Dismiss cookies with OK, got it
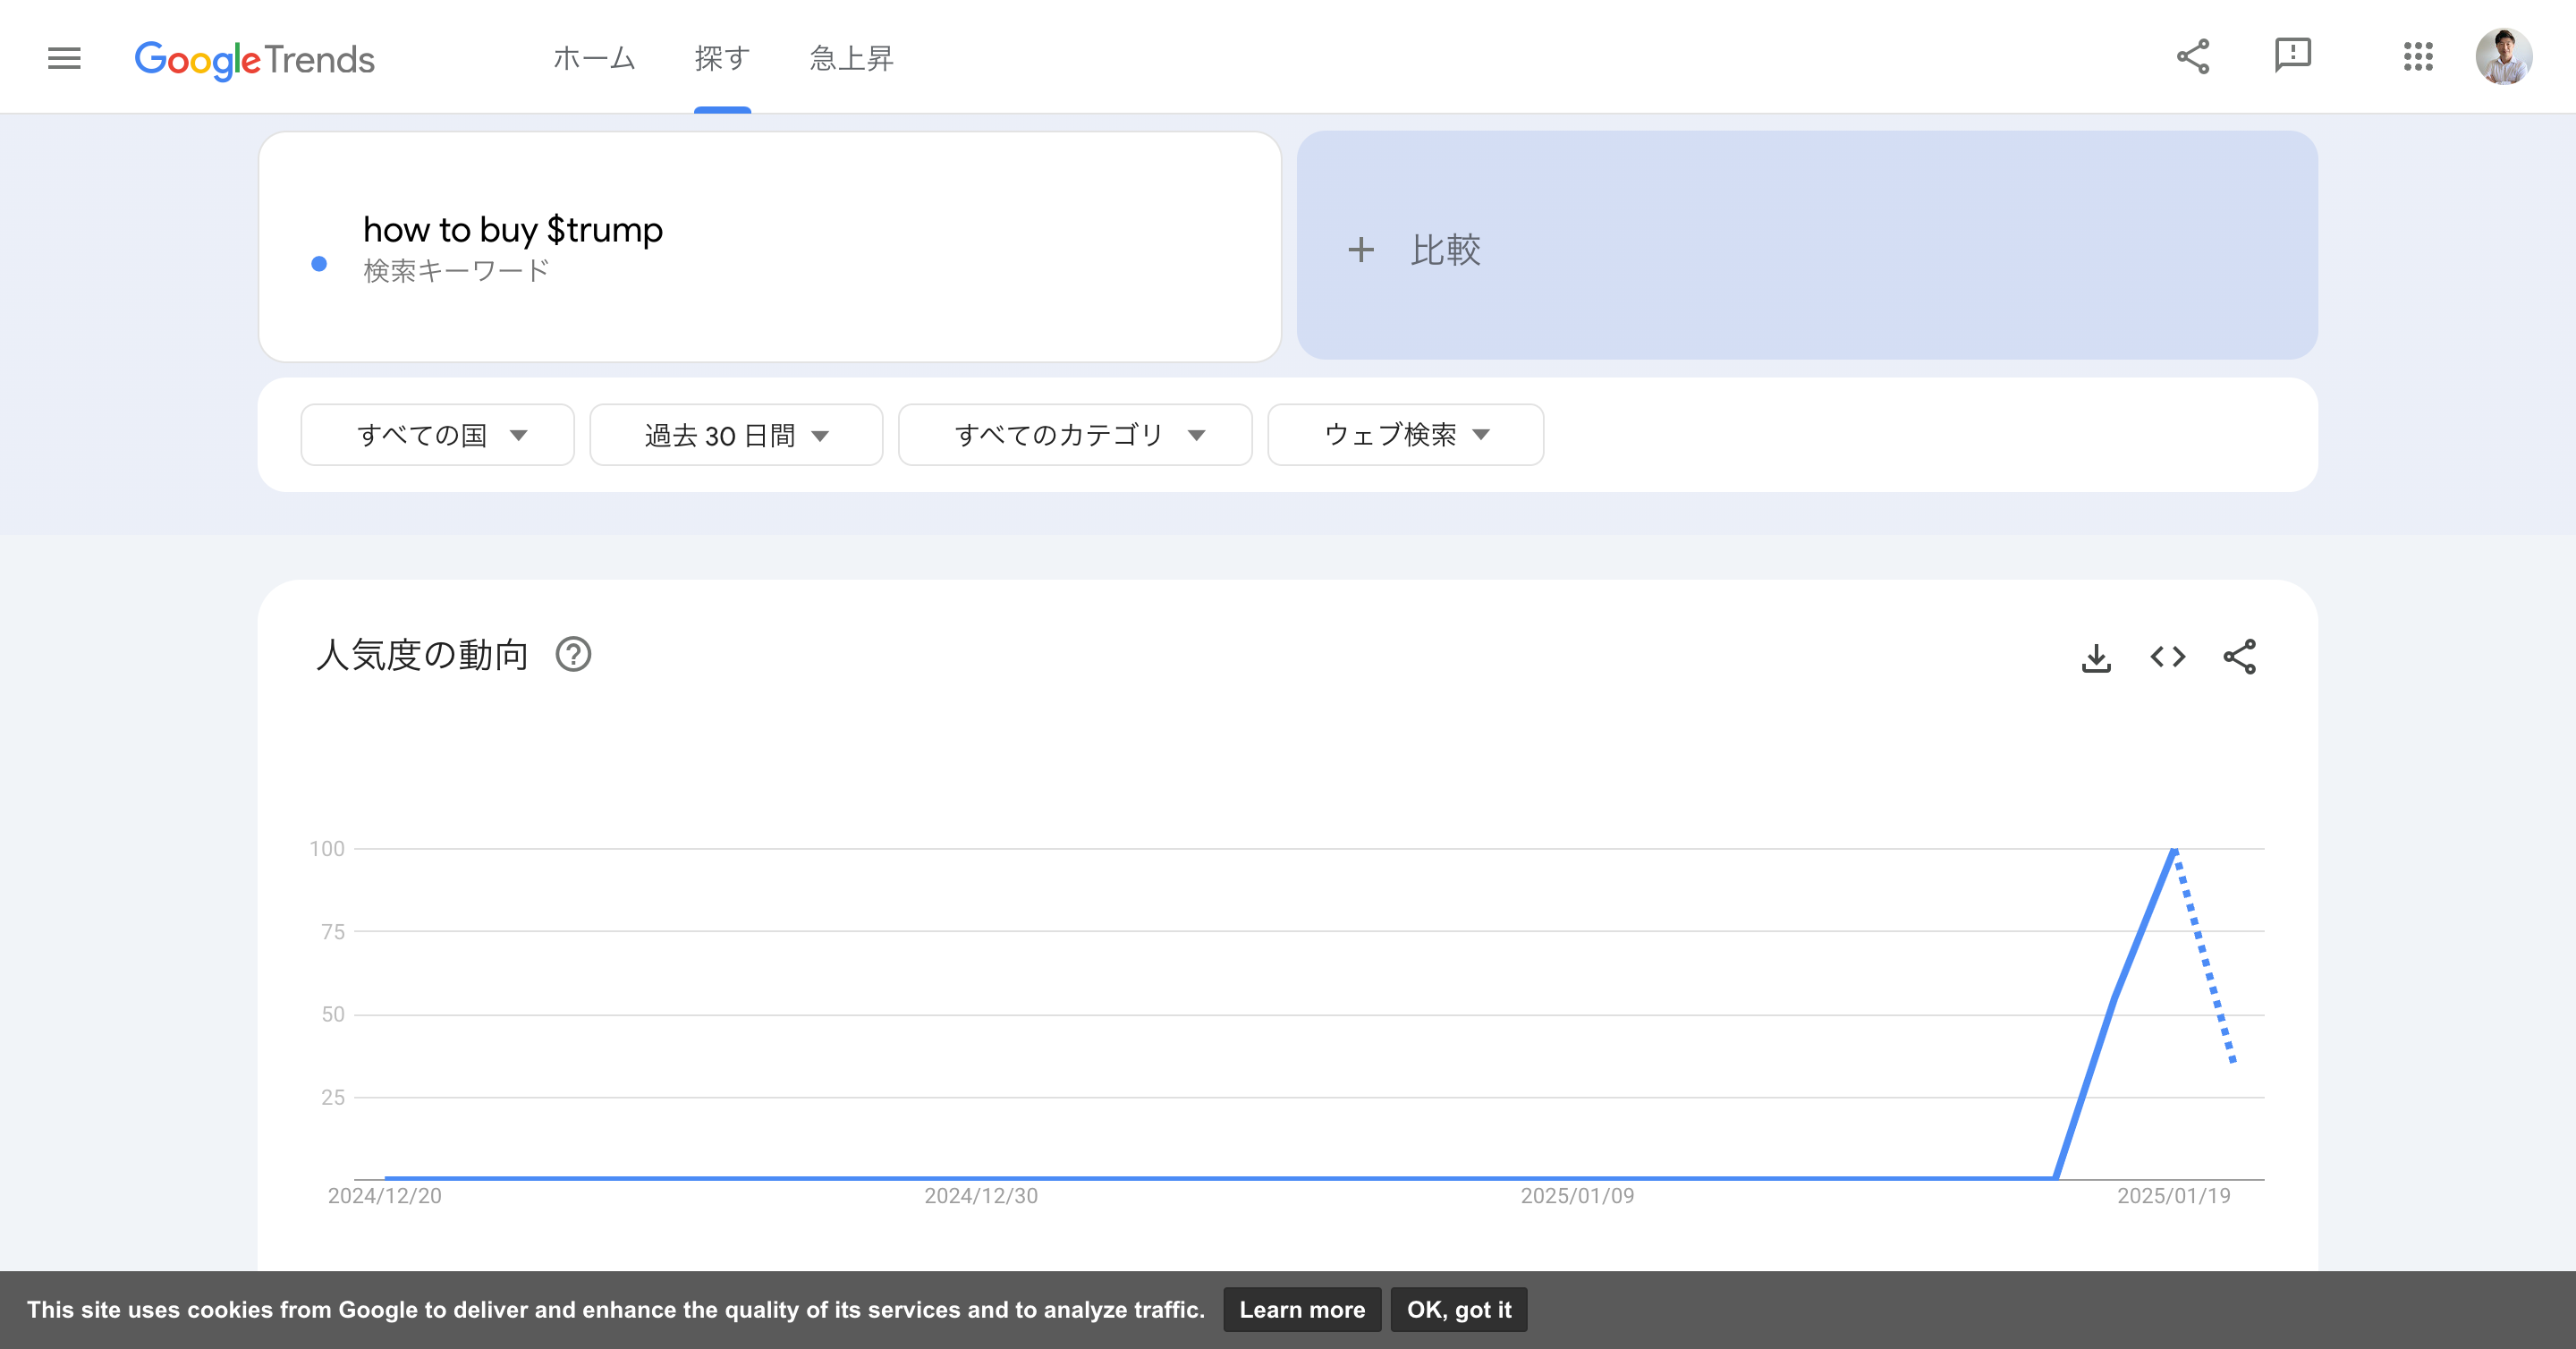 (1458, 1310)
